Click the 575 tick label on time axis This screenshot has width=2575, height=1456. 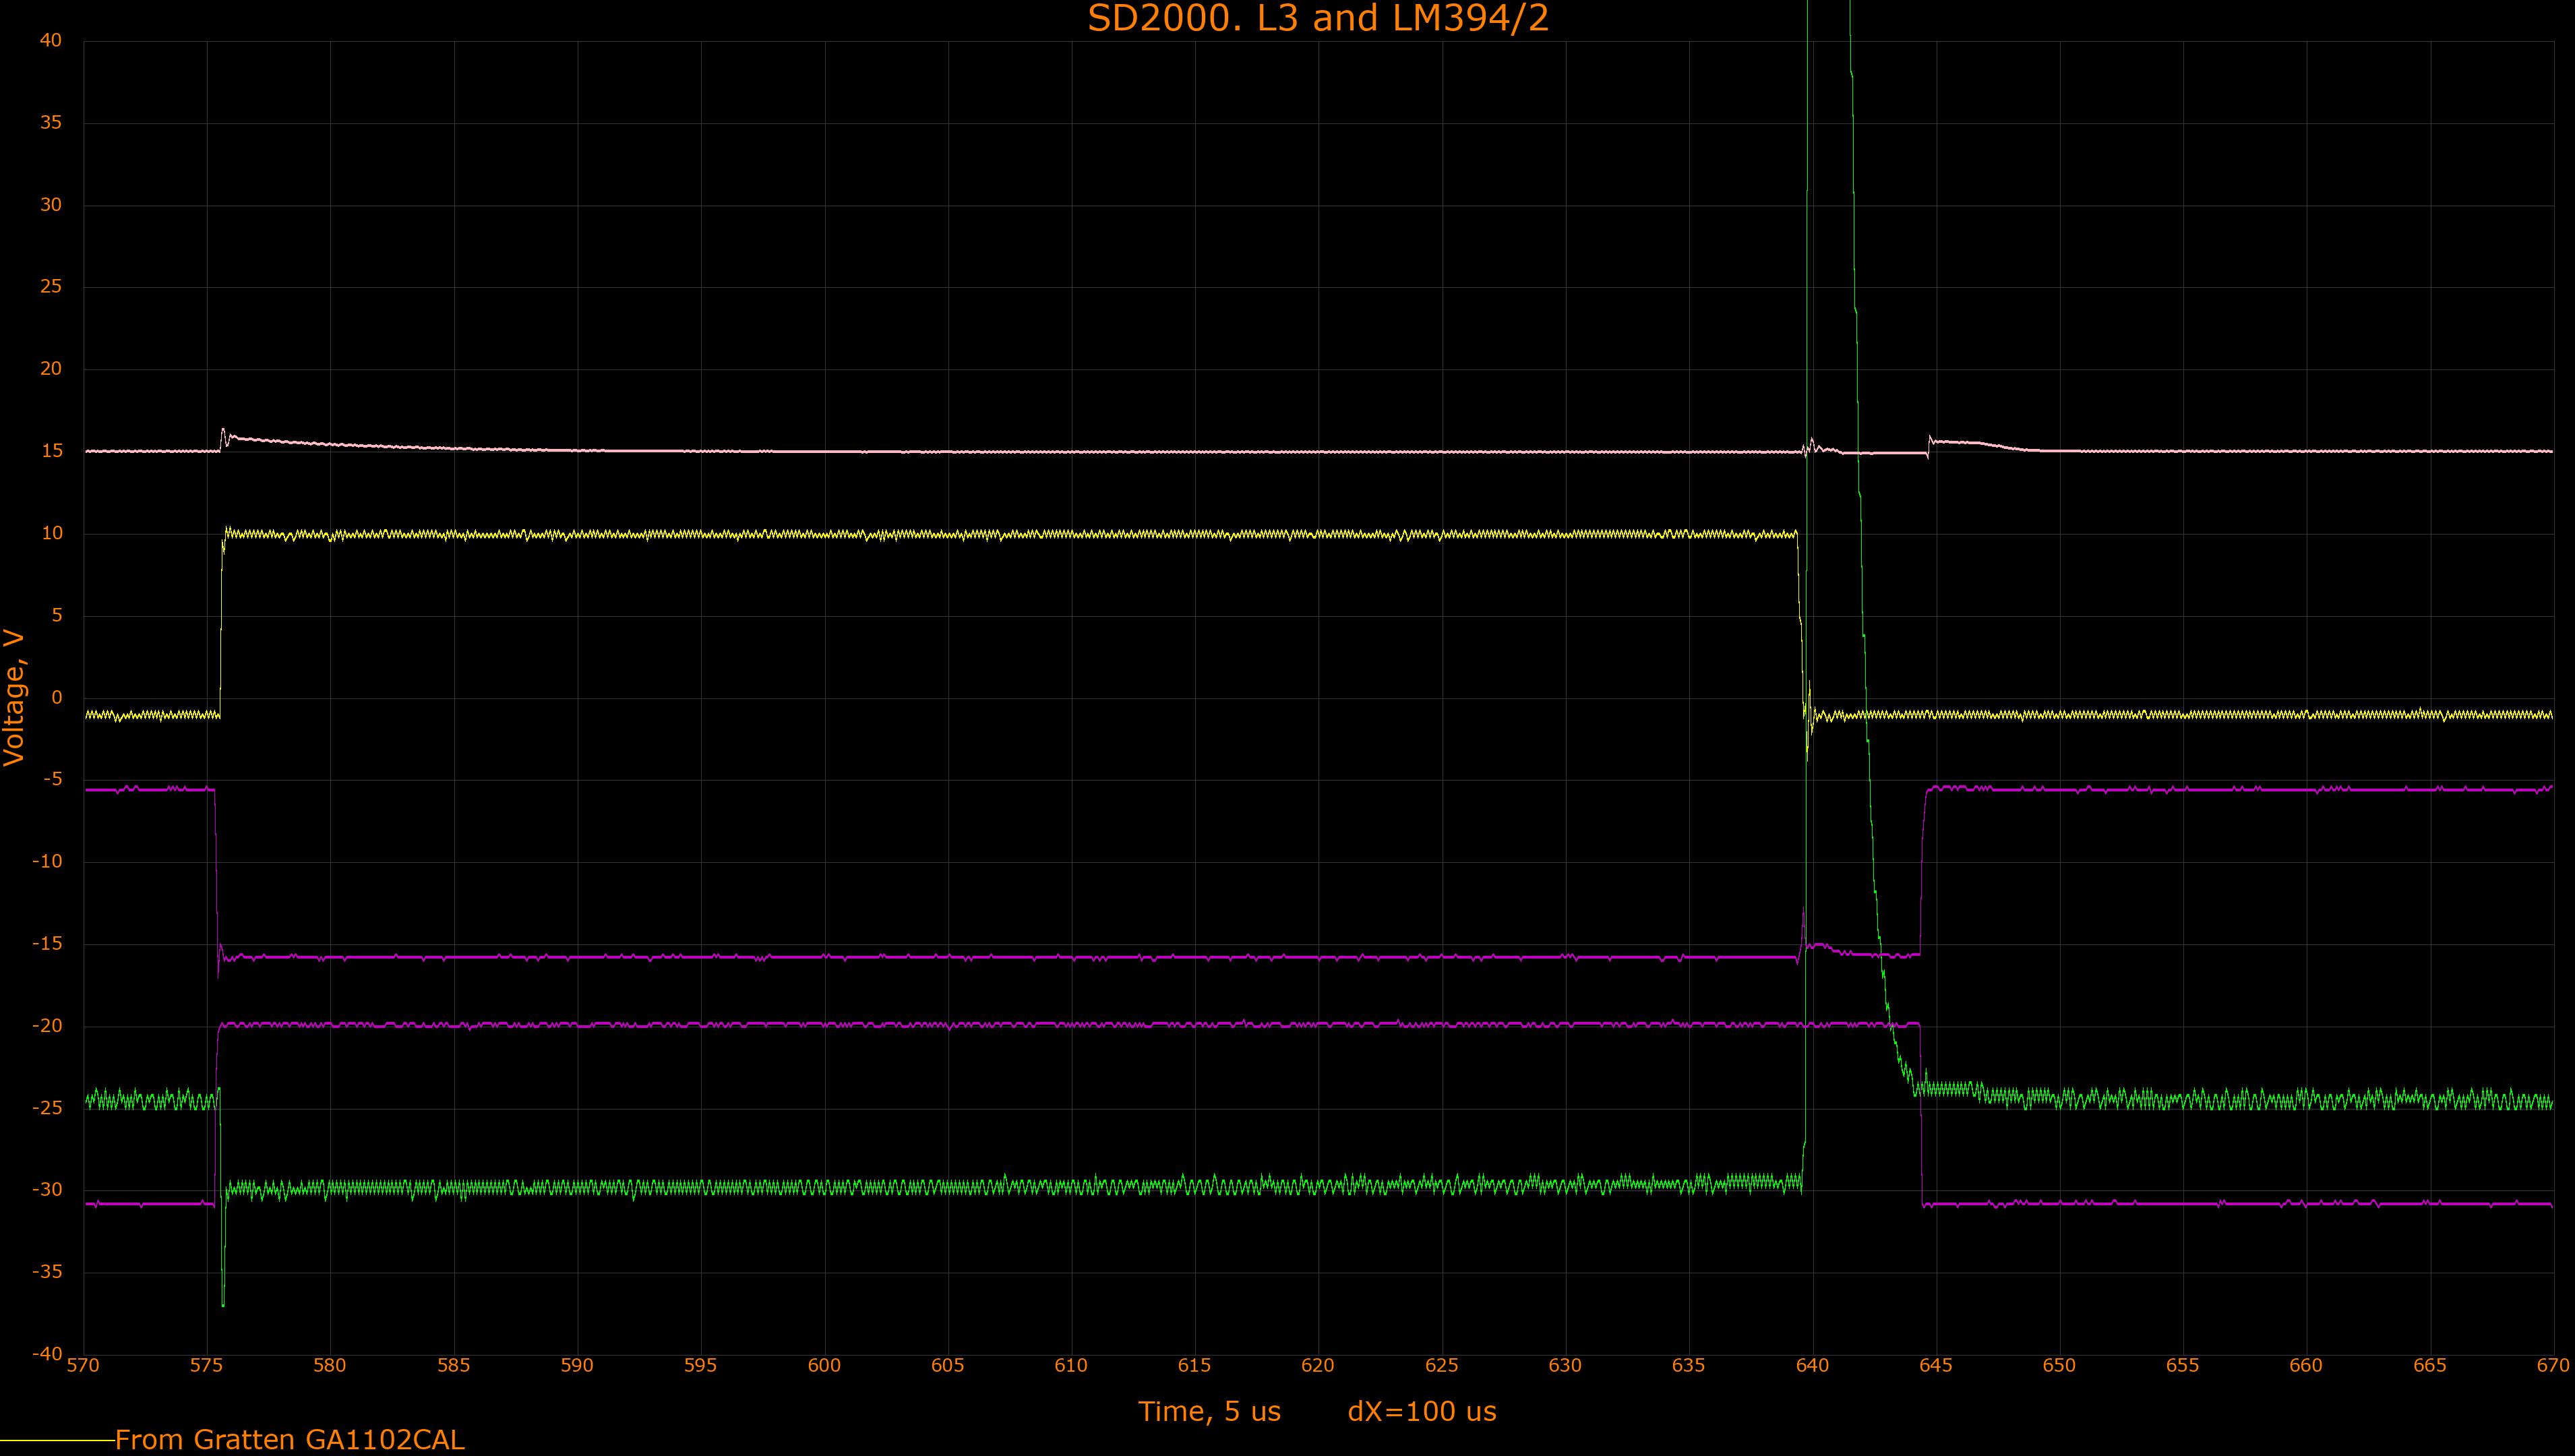point(206,1366)
